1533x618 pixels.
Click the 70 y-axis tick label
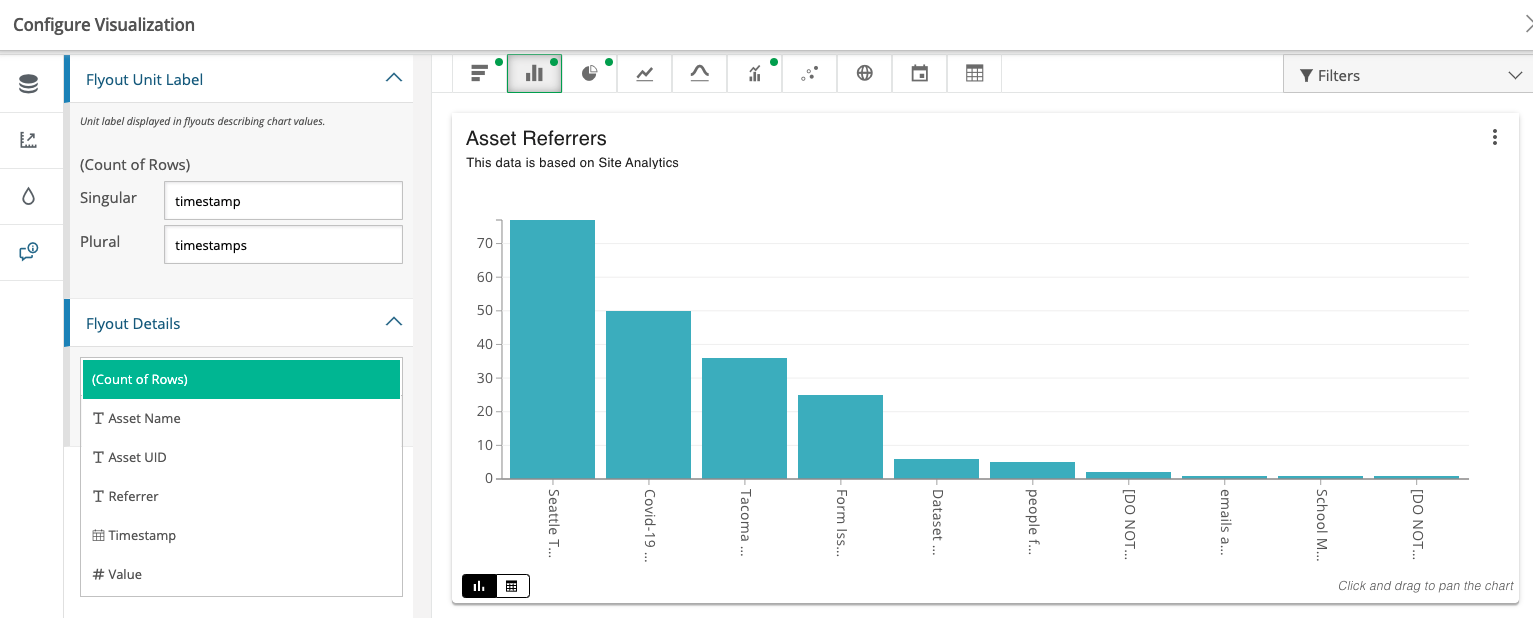pyautogui.click(x=485, y=243)
